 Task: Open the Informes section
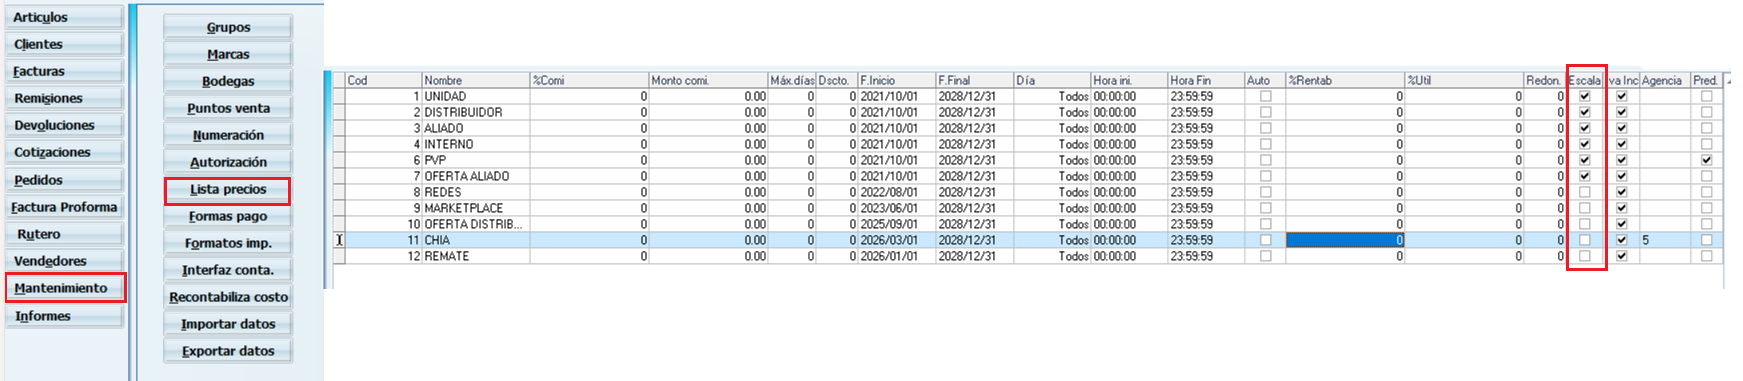(64, 316)
